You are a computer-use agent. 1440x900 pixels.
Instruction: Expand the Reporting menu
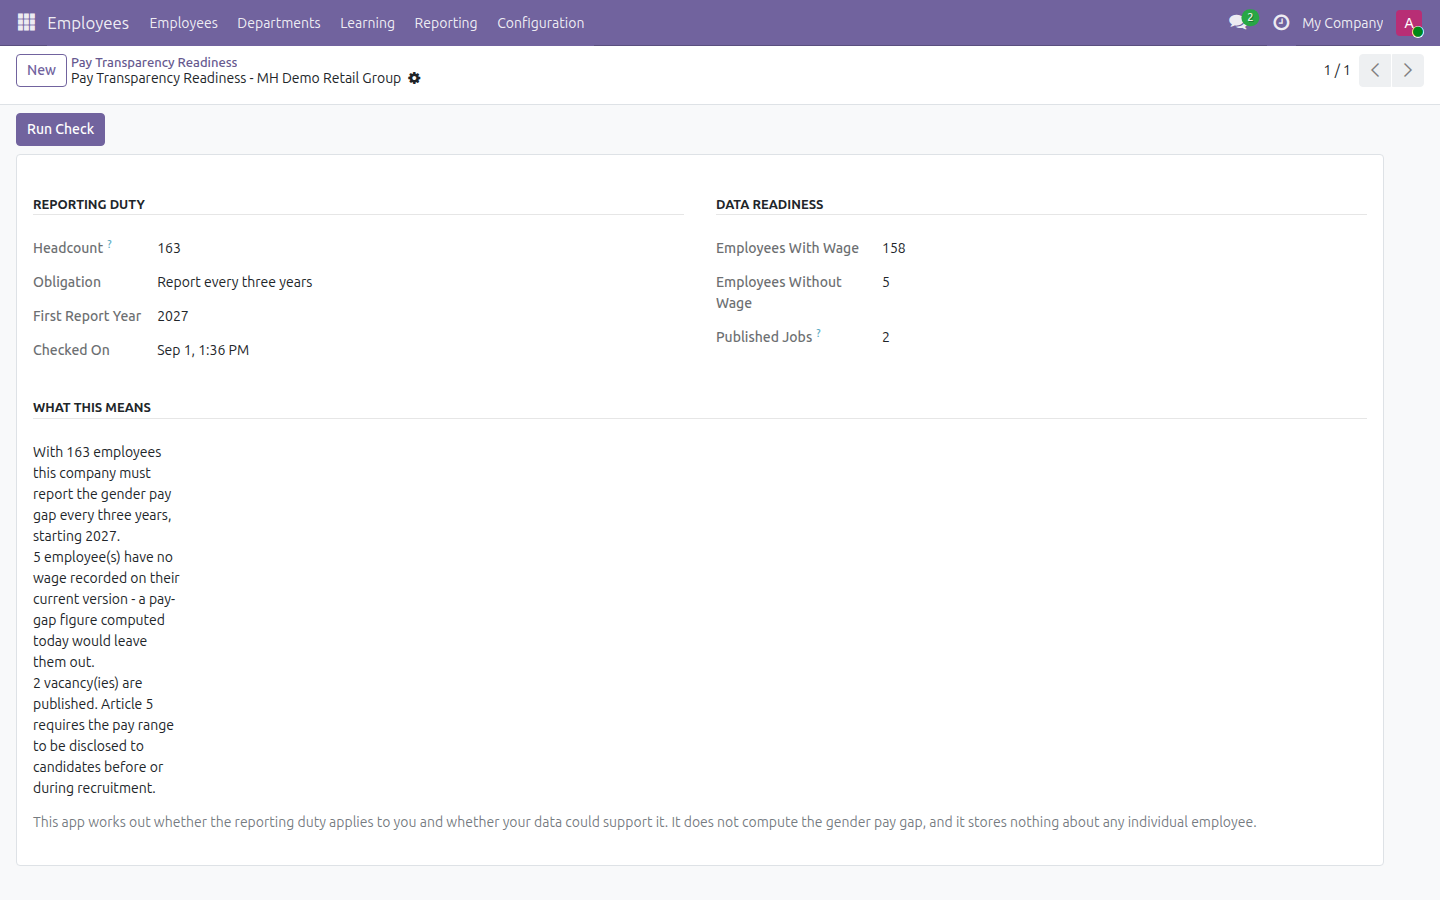pyautogui.click(x=446, y=23)
